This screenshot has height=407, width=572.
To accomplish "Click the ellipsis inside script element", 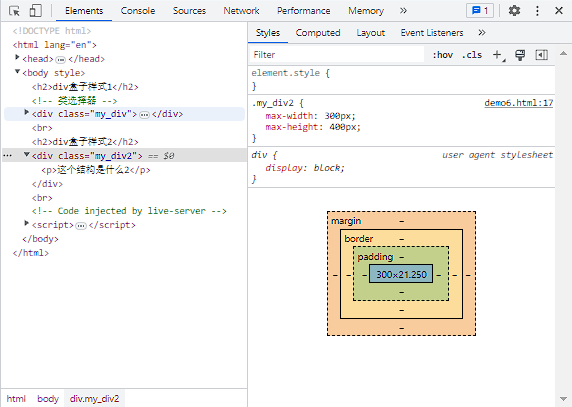I will [81, 226].
